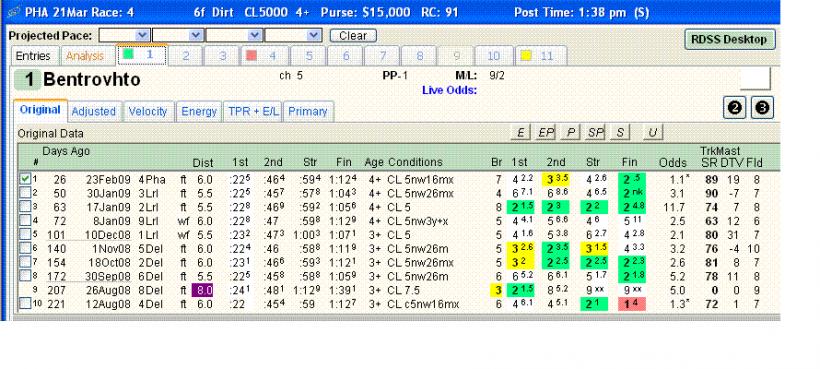Open the Velocity tab
The image size is (820, 369).
(148, 111)
